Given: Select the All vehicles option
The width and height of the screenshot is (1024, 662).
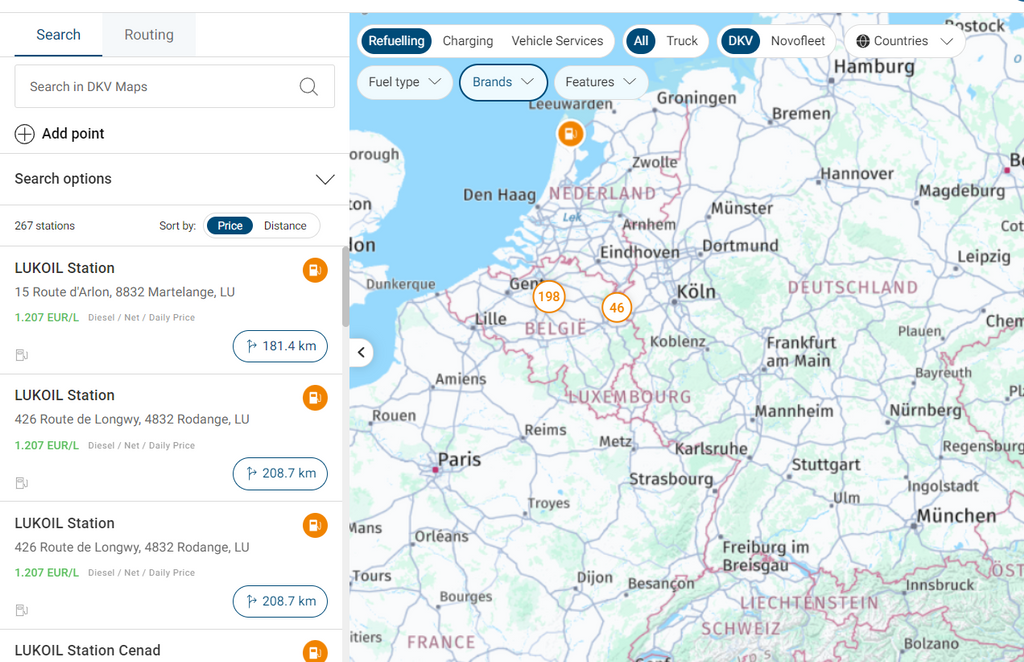Looking at the screenshot, I should pyautogui.click(x=641, y=41).
